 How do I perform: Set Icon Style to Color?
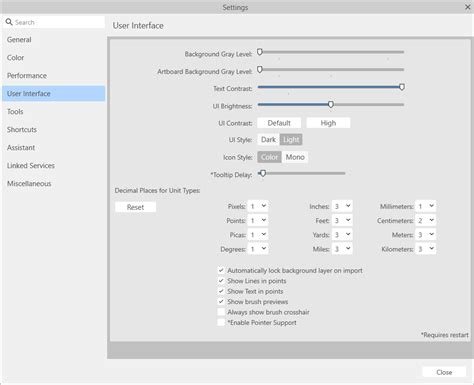[x=269, y=157]
